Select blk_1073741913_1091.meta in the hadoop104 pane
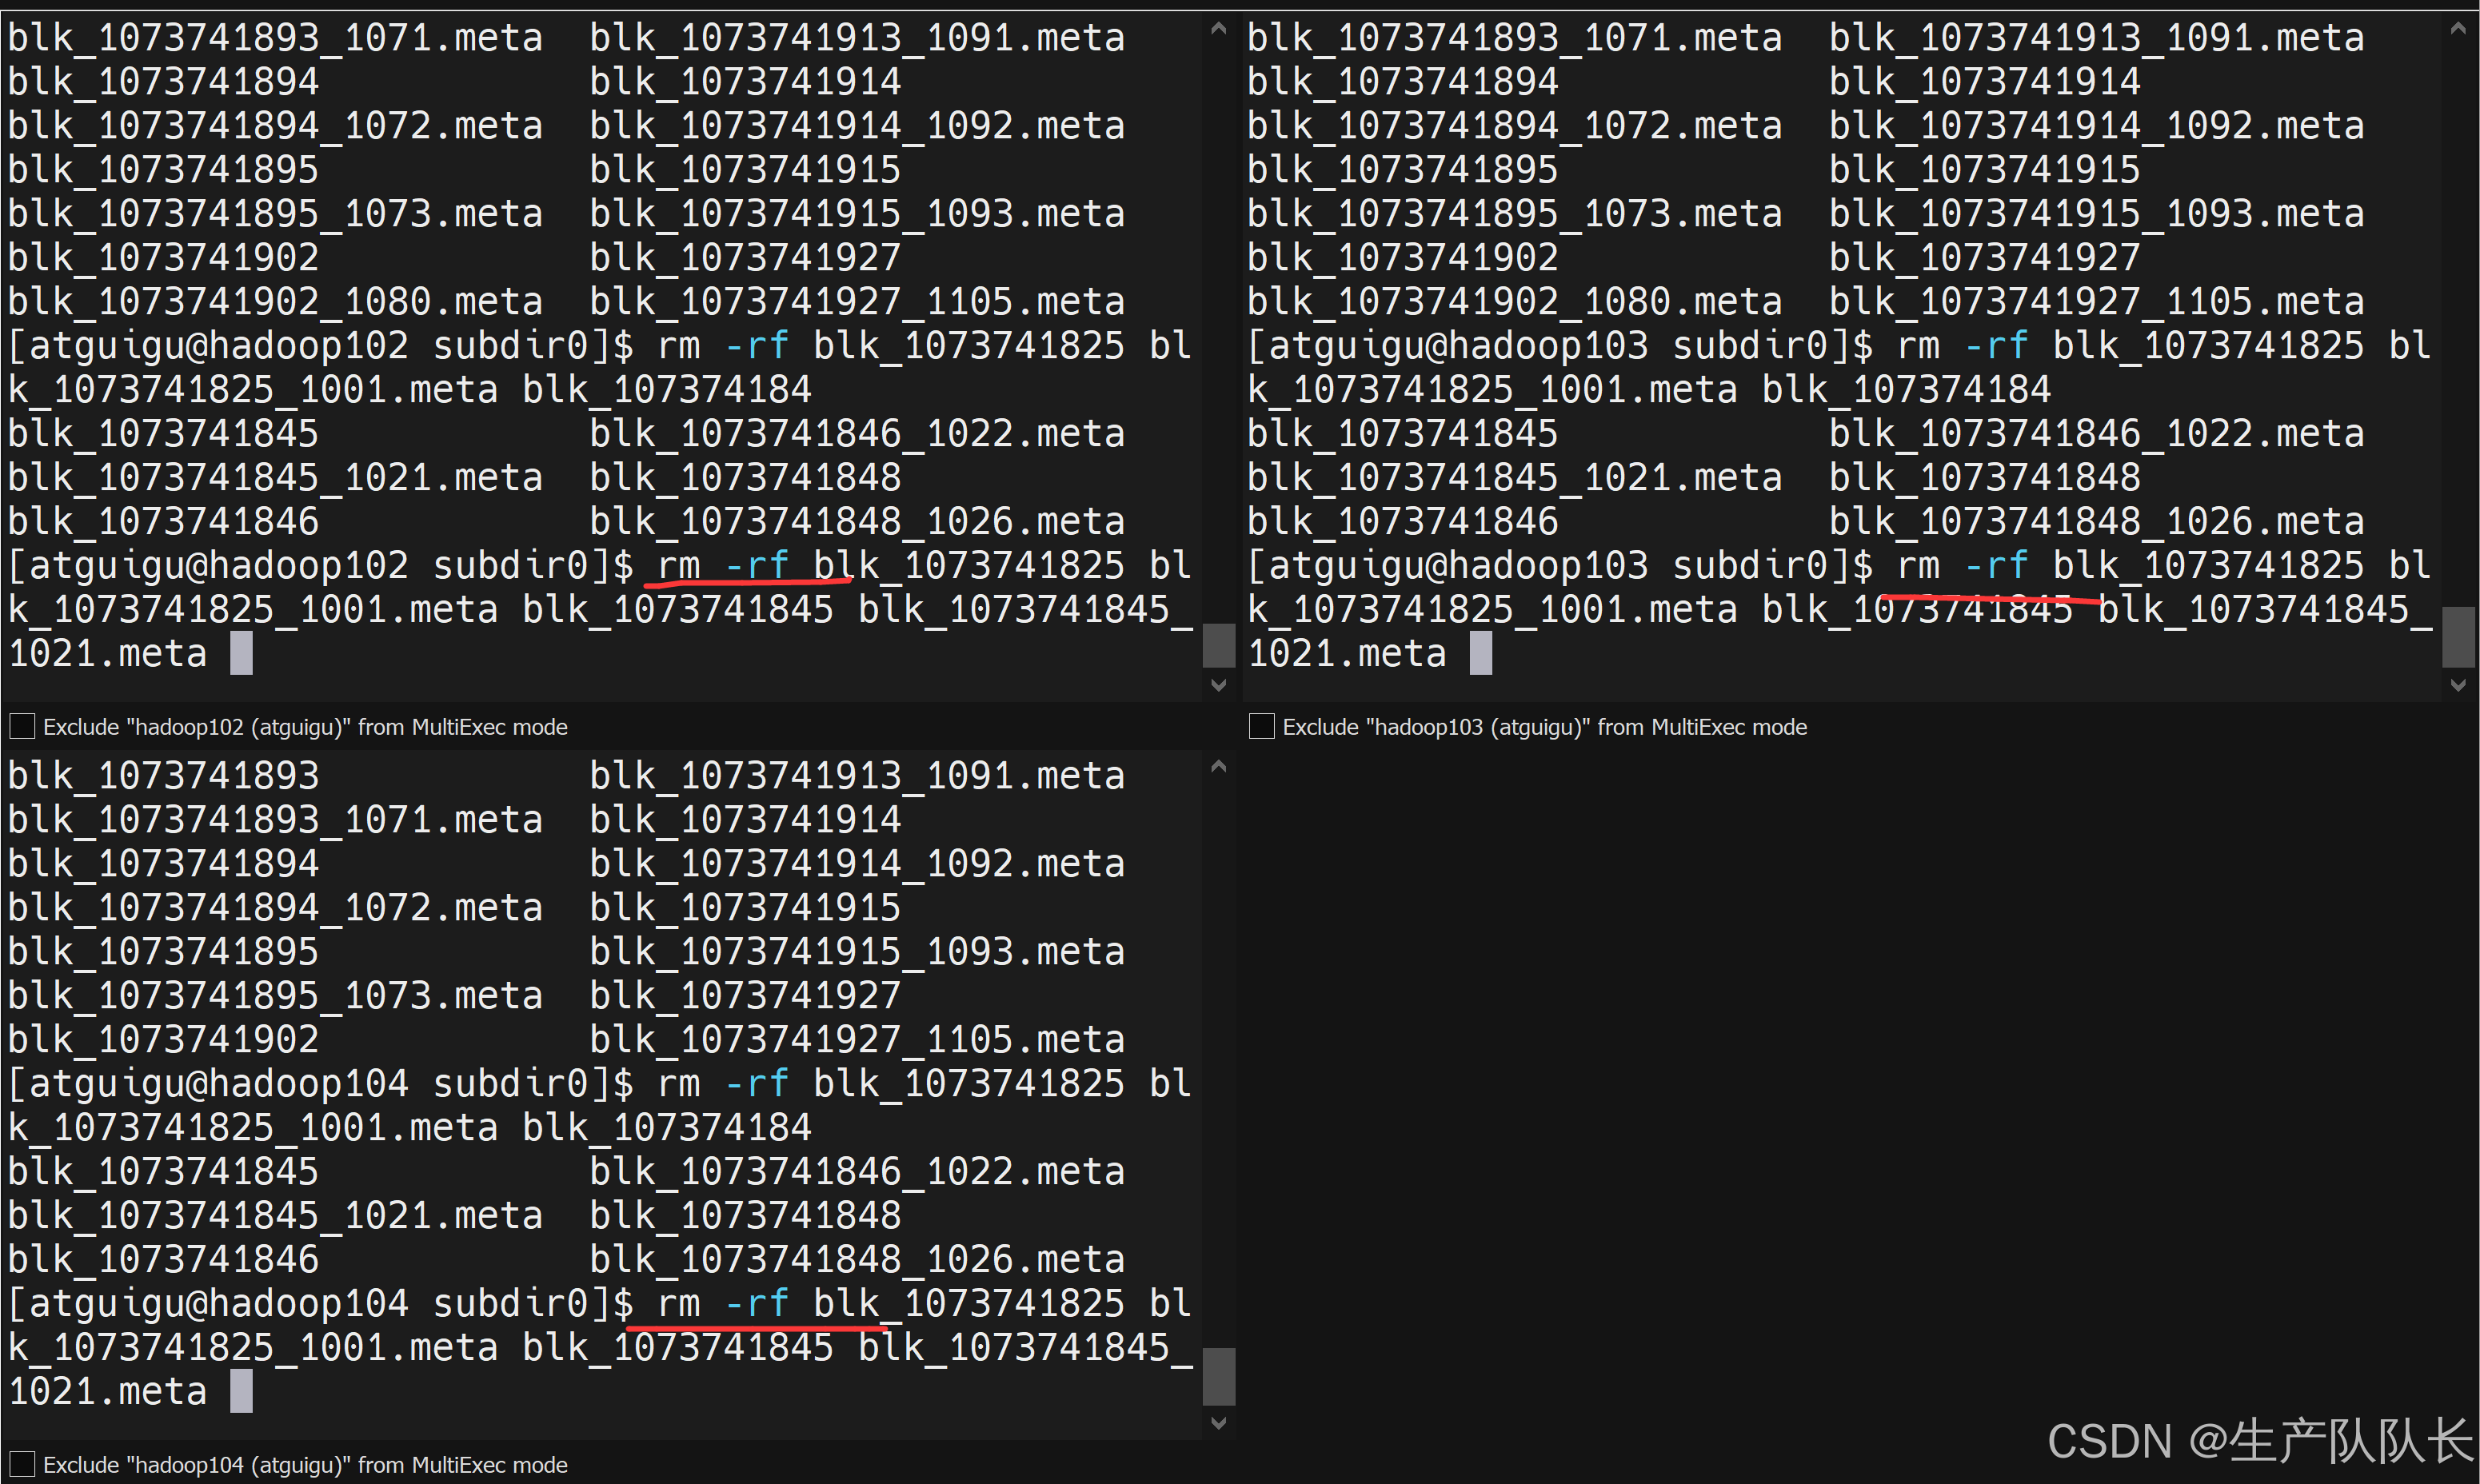 (x=857, y=776)
